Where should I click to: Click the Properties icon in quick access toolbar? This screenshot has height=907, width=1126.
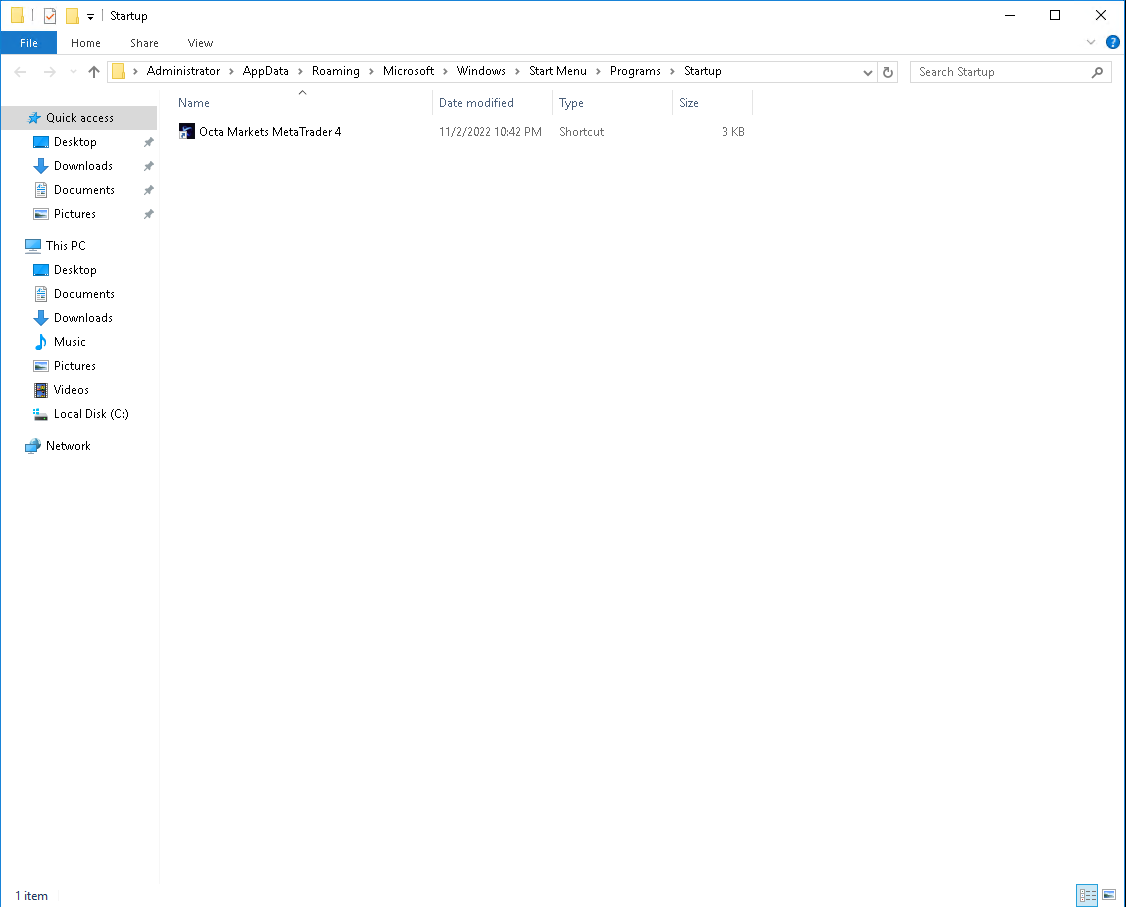[x=50, y=16]
